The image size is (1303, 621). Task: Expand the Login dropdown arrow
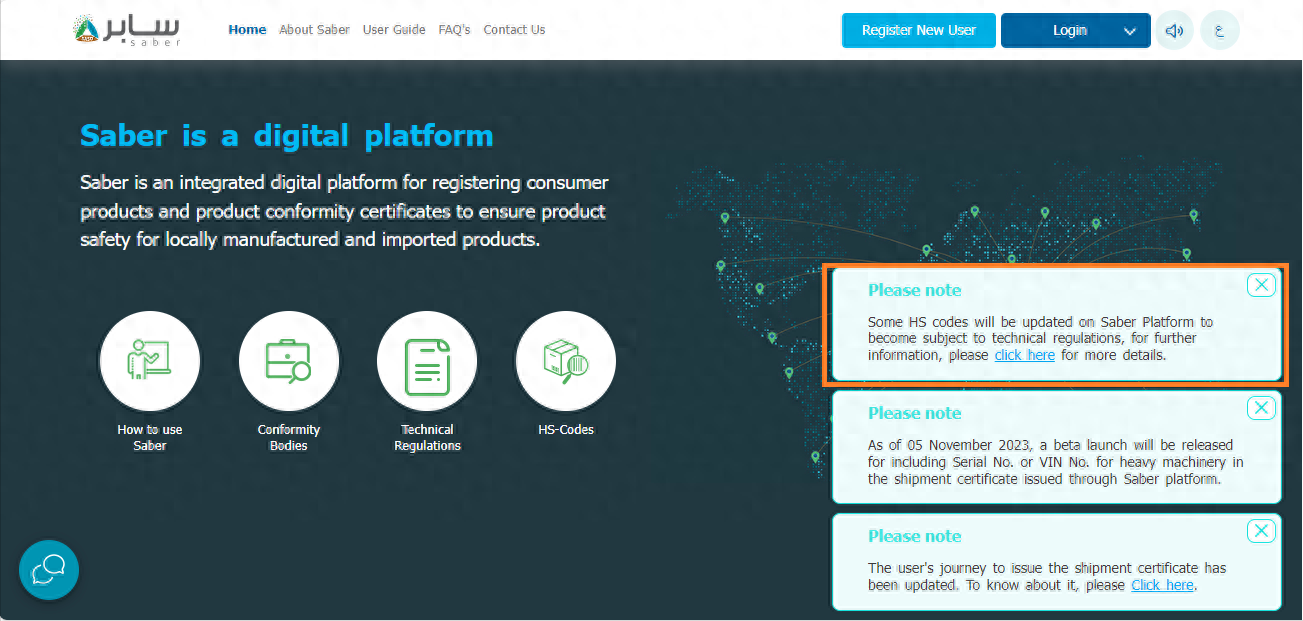(x=1130, y=31)
